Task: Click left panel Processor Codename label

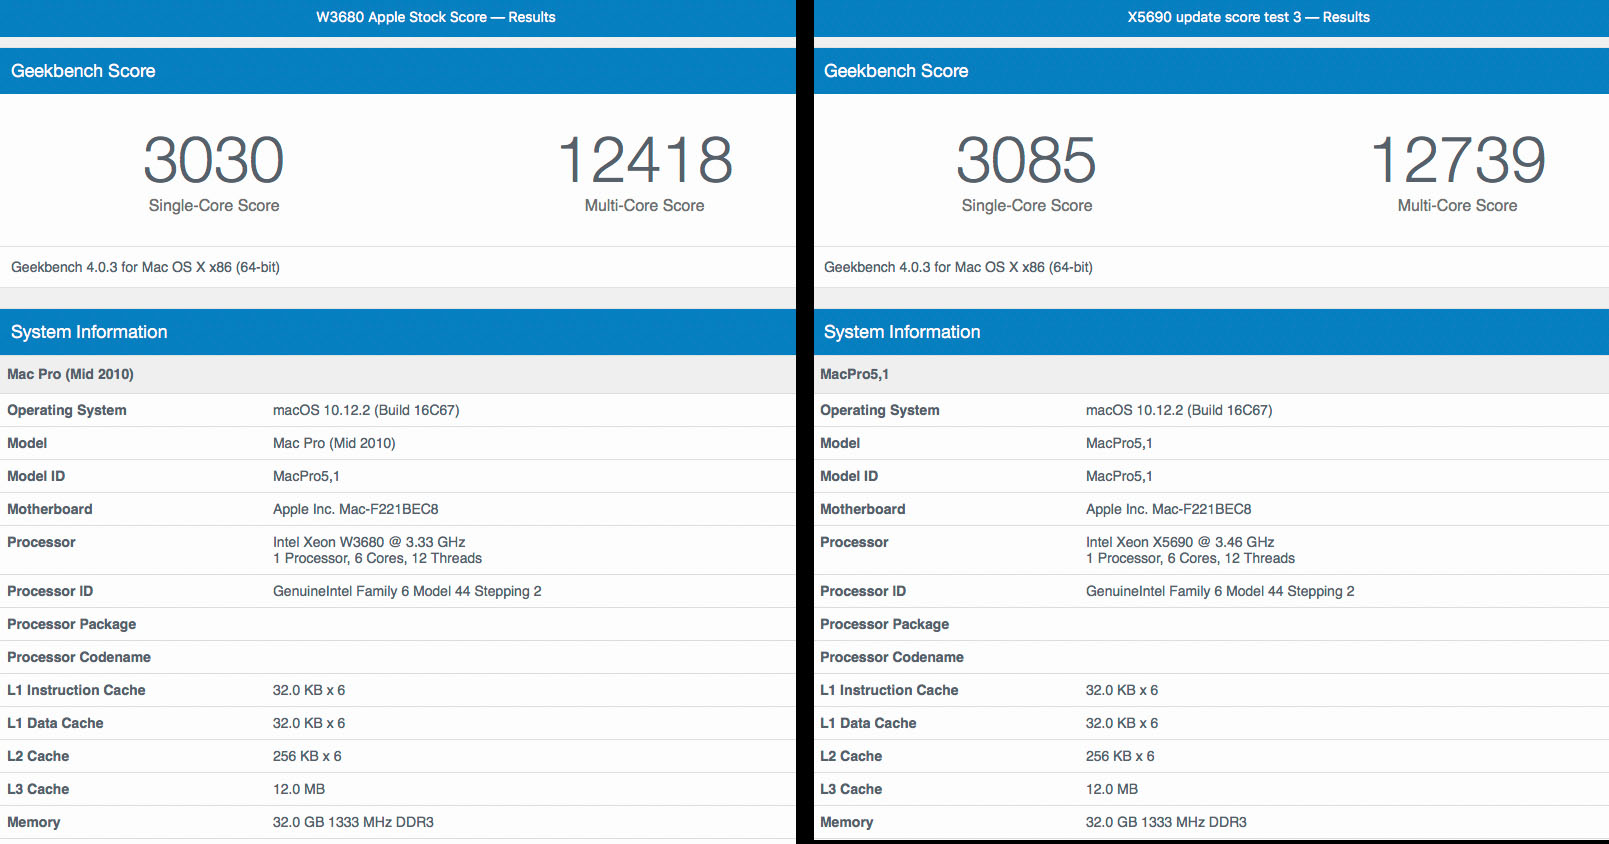Action: [79, 657]
